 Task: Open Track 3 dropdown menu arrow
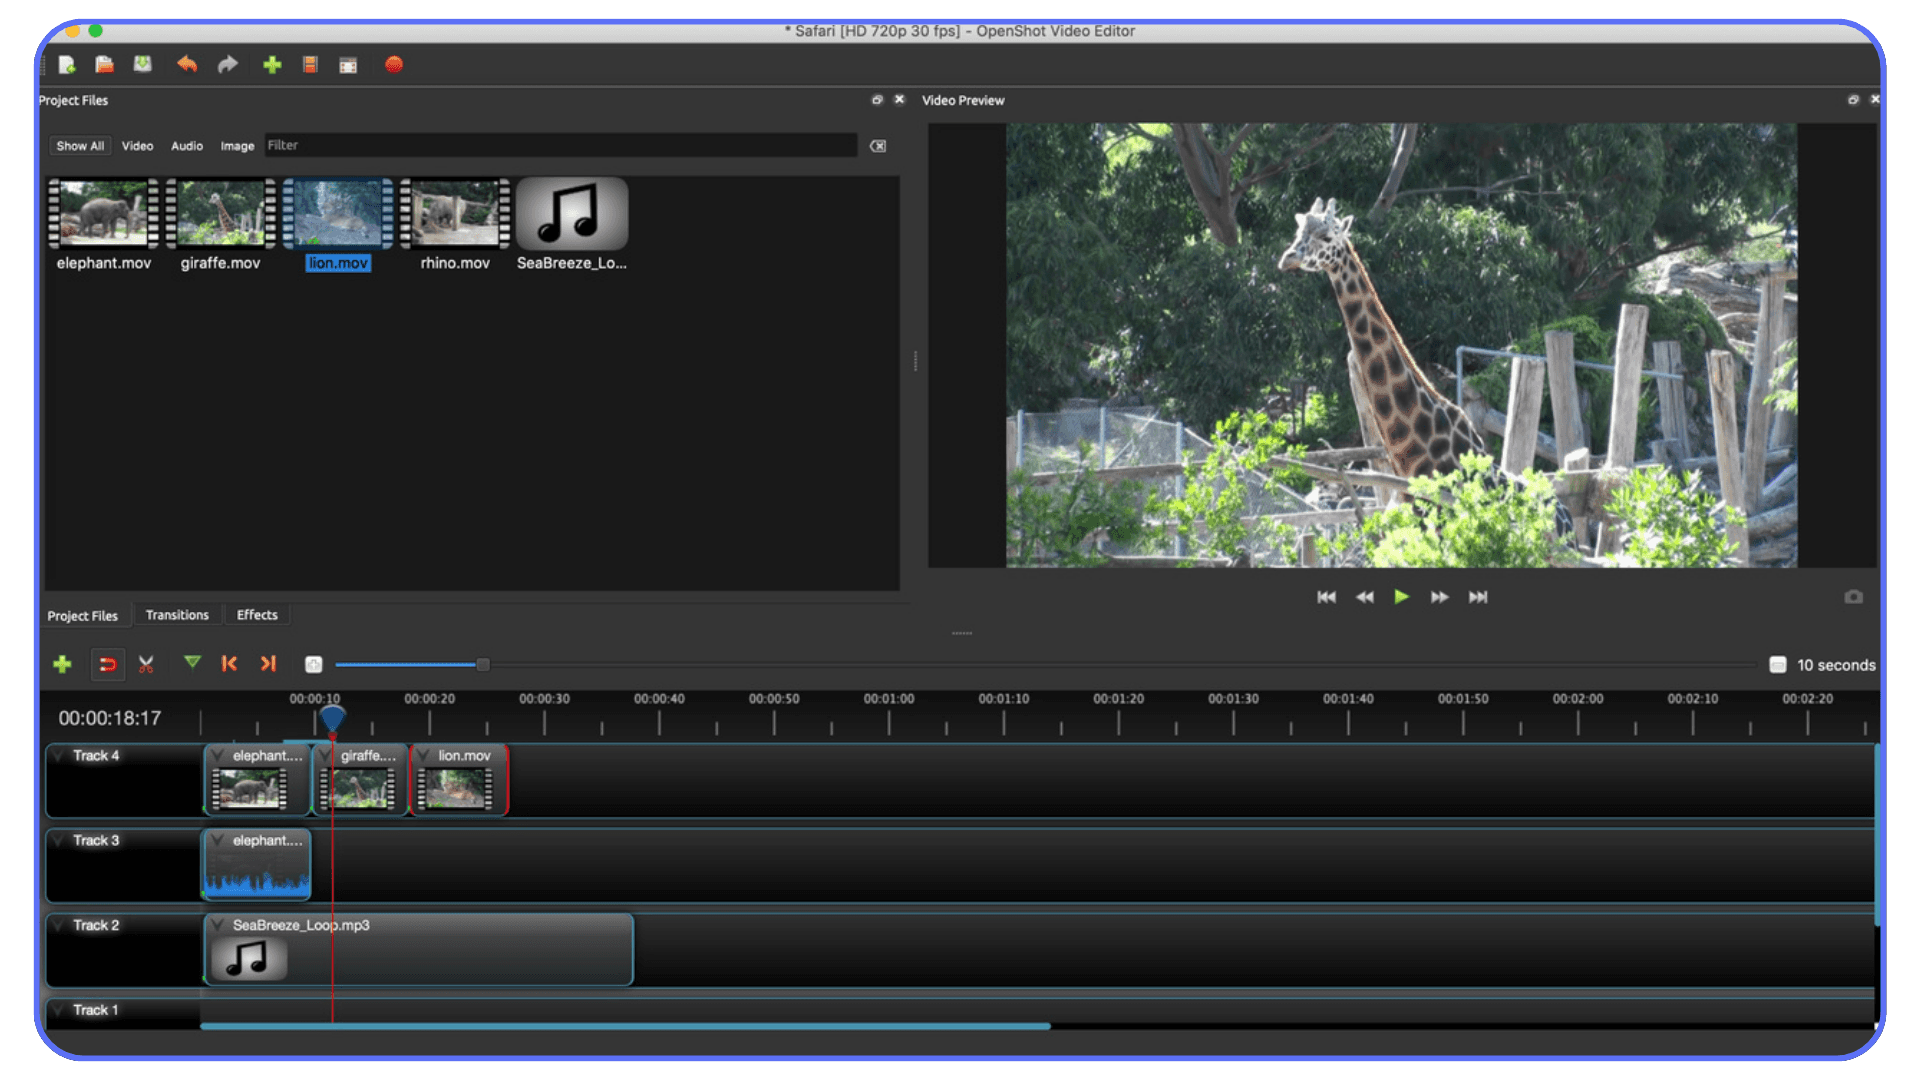tap(59, 841)
